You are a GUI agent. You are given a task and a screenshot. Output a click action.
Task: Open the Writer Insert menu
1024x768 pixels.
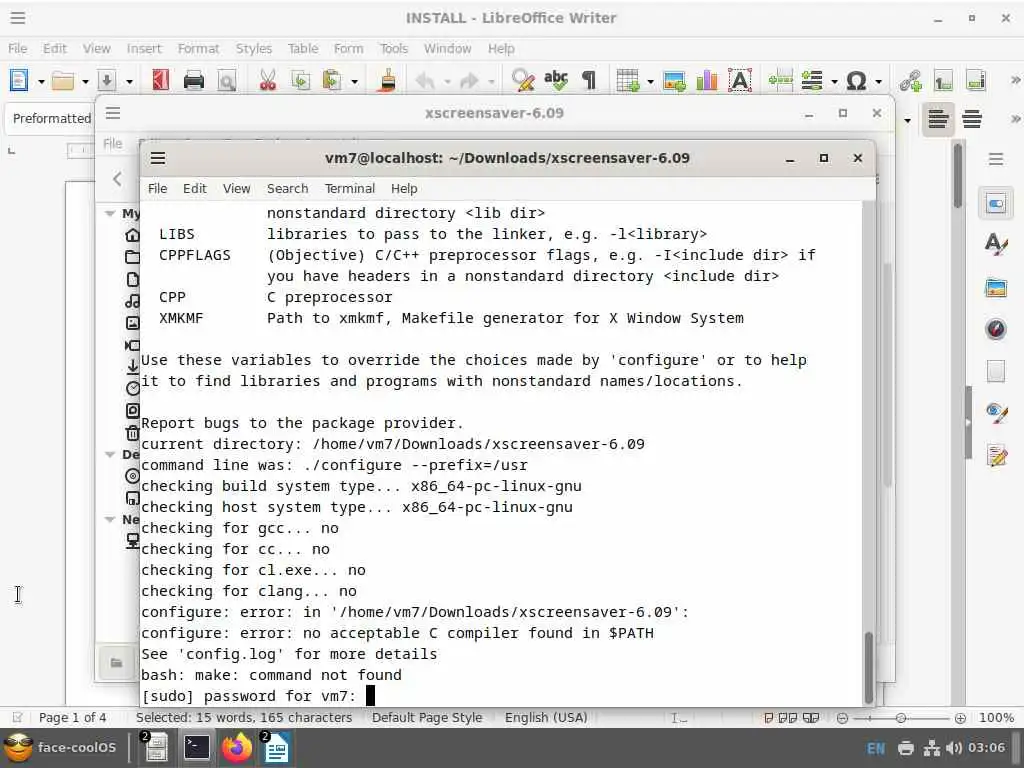click(x=144, y=48)
